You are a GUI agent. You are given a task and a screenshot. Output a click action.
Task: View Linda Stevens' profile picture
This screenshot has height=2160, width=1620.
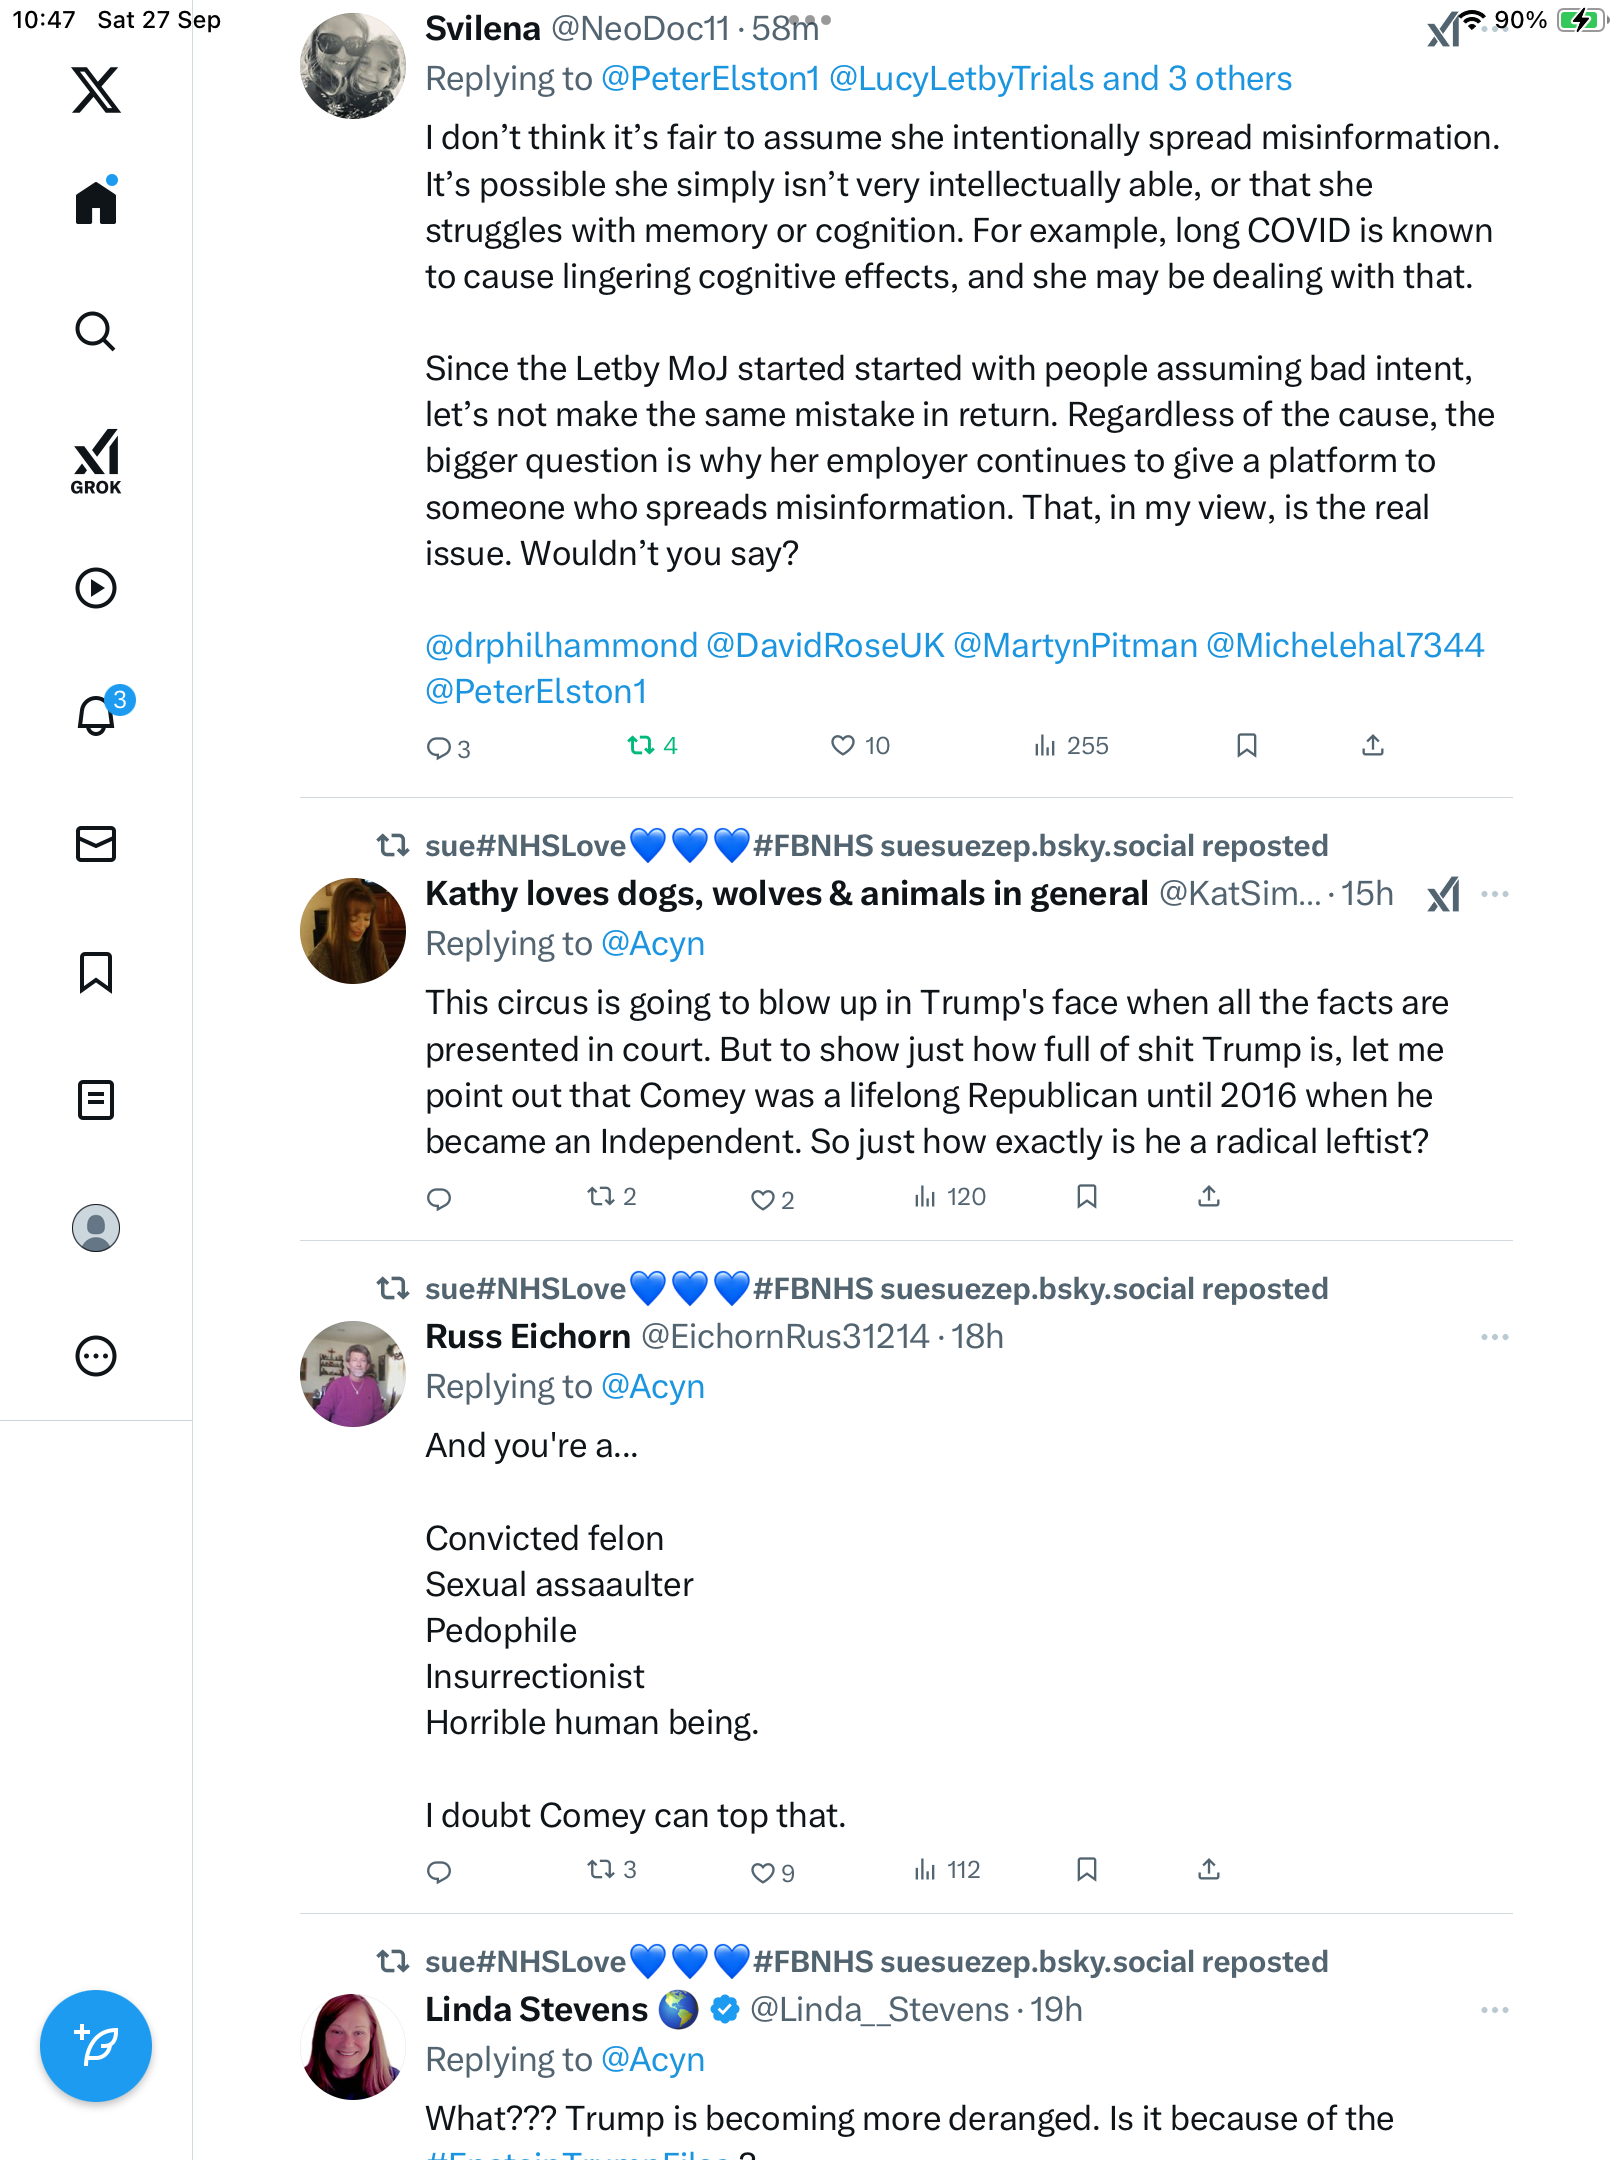(353, 2046)
